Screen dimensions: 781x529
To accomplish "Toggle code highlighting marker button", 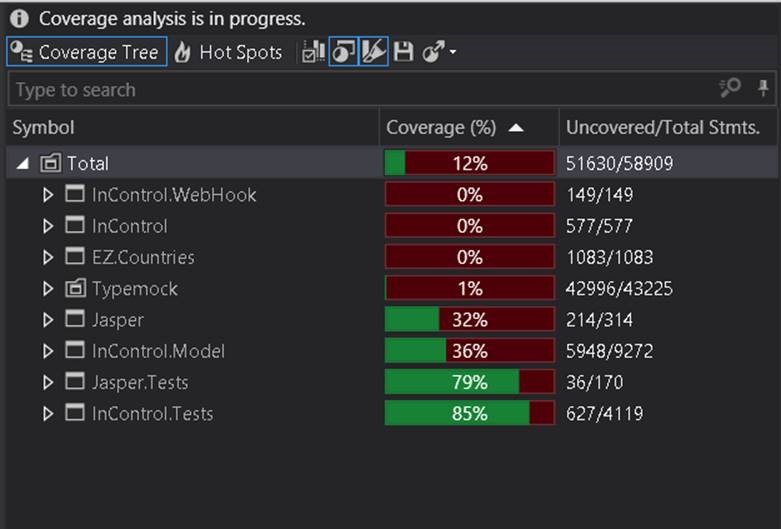I will pyautogui.click(x=374, y=52).
